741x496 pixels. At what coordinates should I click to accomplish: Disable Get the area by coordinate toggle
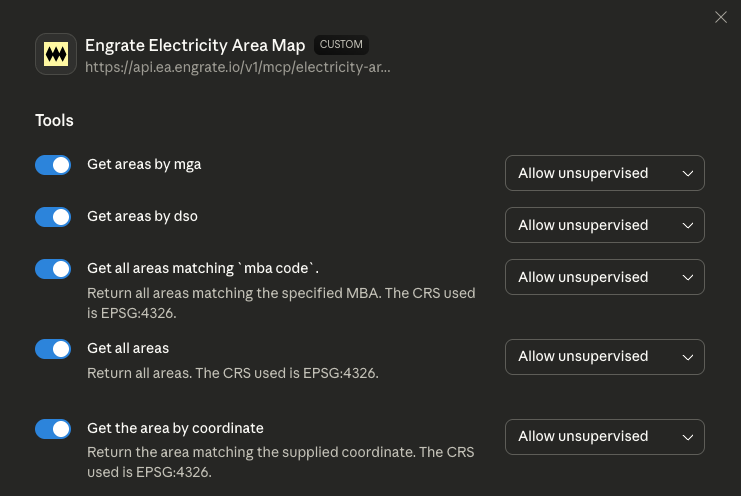53,429
